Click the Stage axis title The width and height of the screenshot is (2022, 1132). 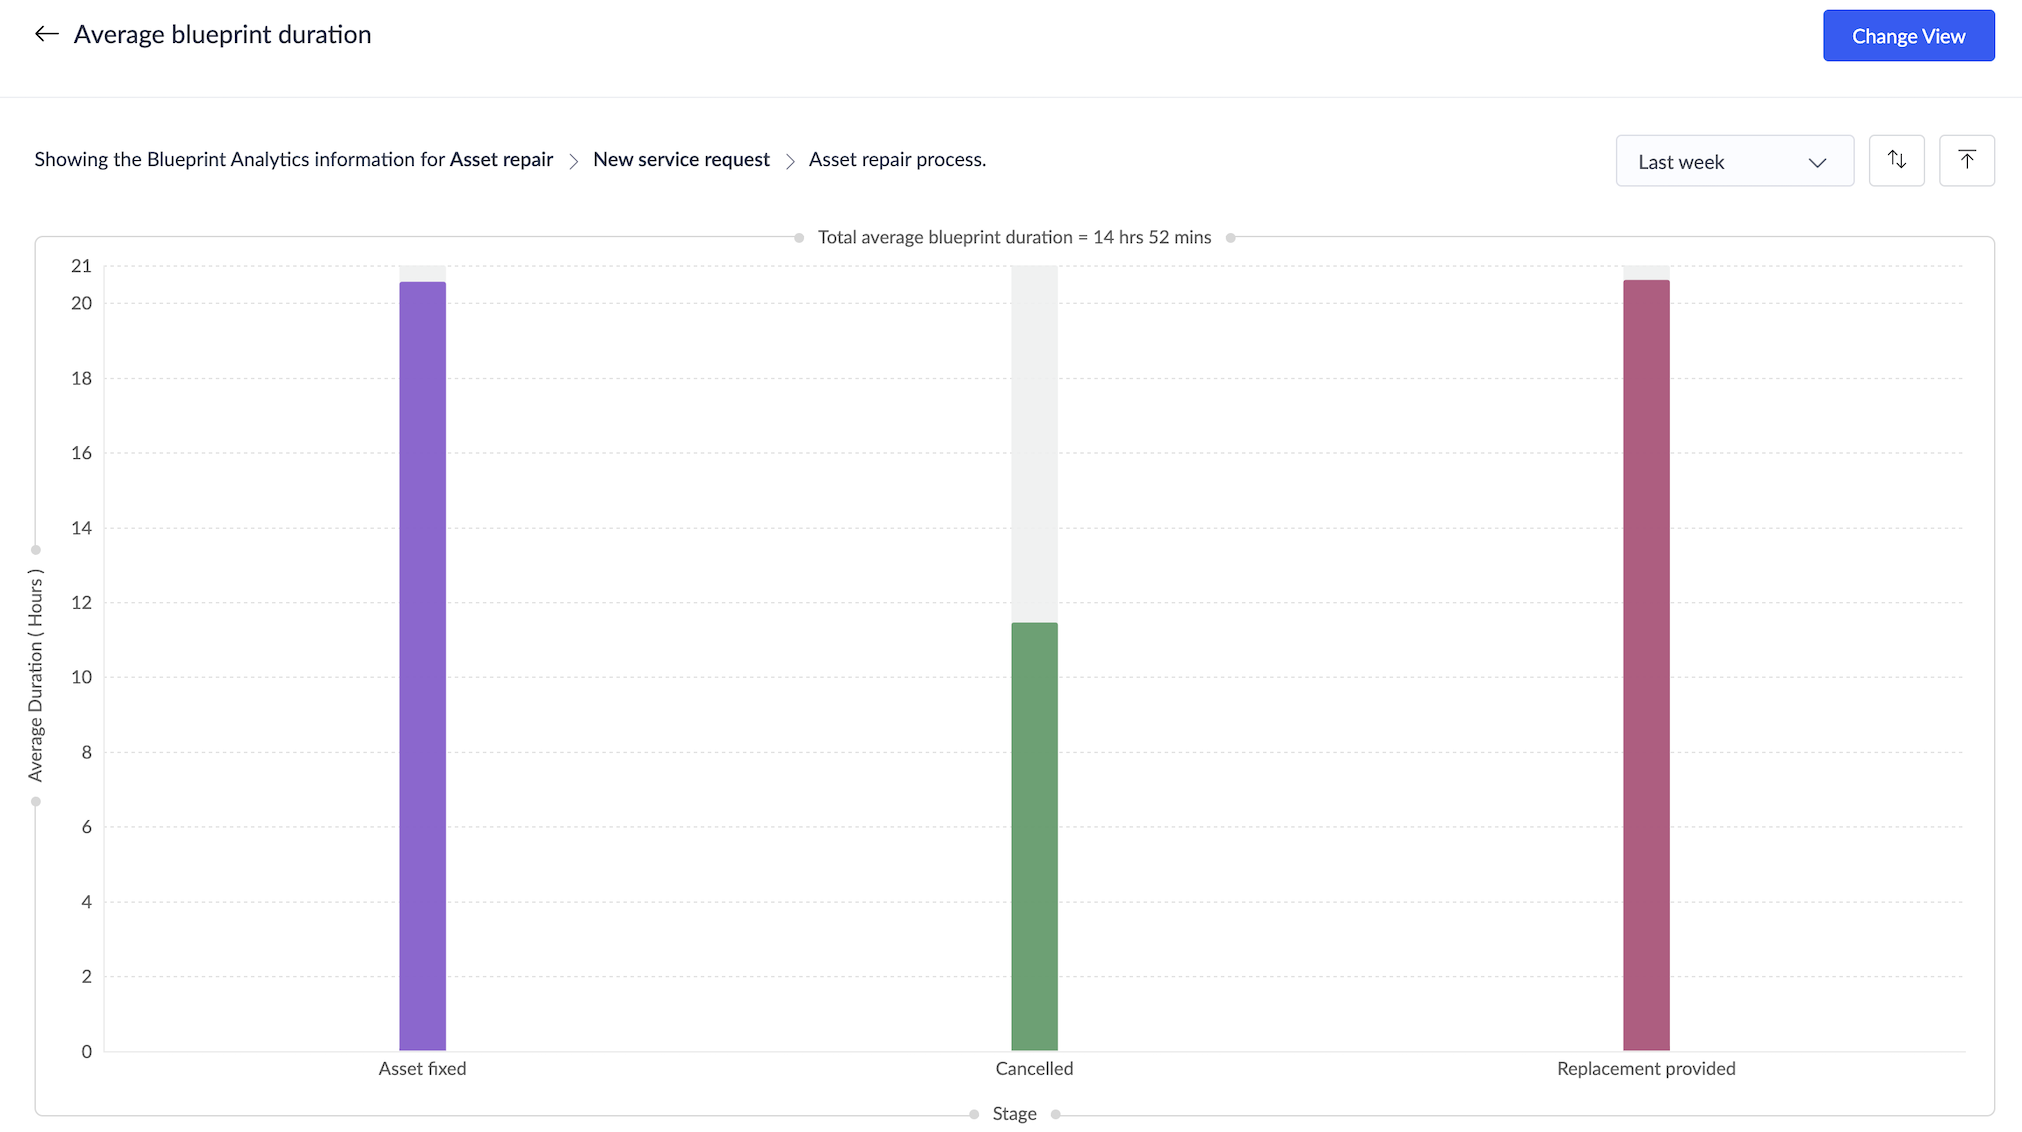pyautogui.click(x=1014, y=1113)
